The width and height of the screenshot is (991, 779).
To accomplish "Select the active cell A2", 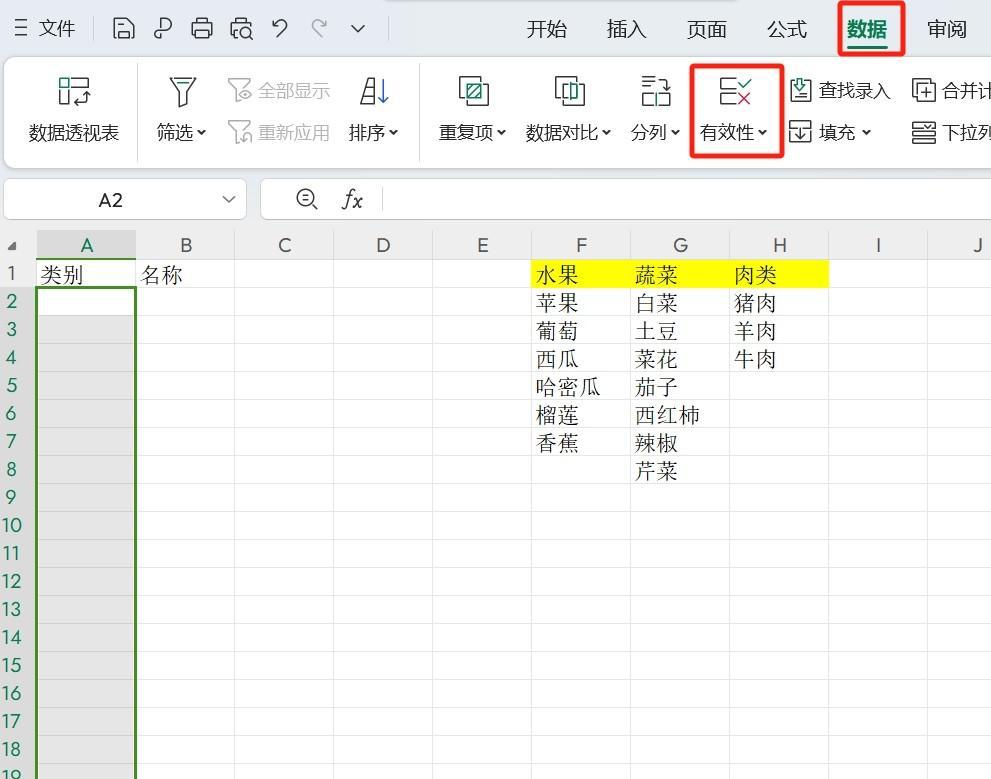I will tap(87, 302).
